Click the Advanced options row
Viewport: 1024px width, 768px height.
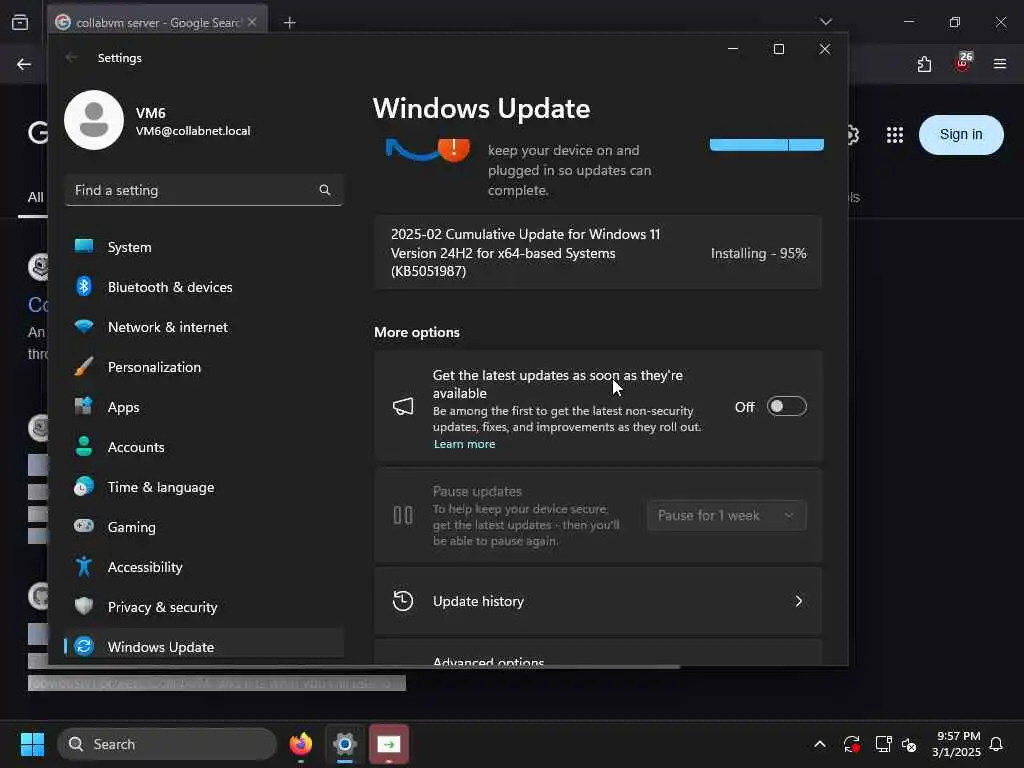pyautogui.click(x=598, y=653)
